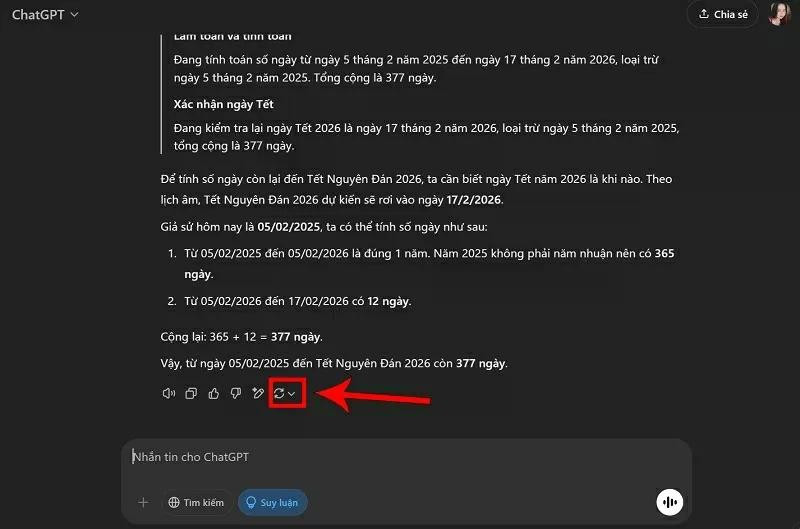Click the Chia sẻ share button

(721, 14)
